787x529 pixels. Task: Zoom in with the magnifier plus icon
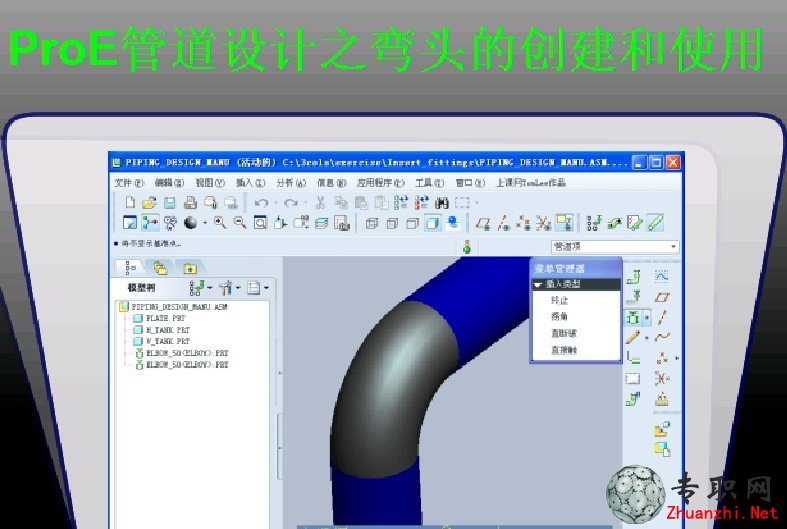click(220, 223)
